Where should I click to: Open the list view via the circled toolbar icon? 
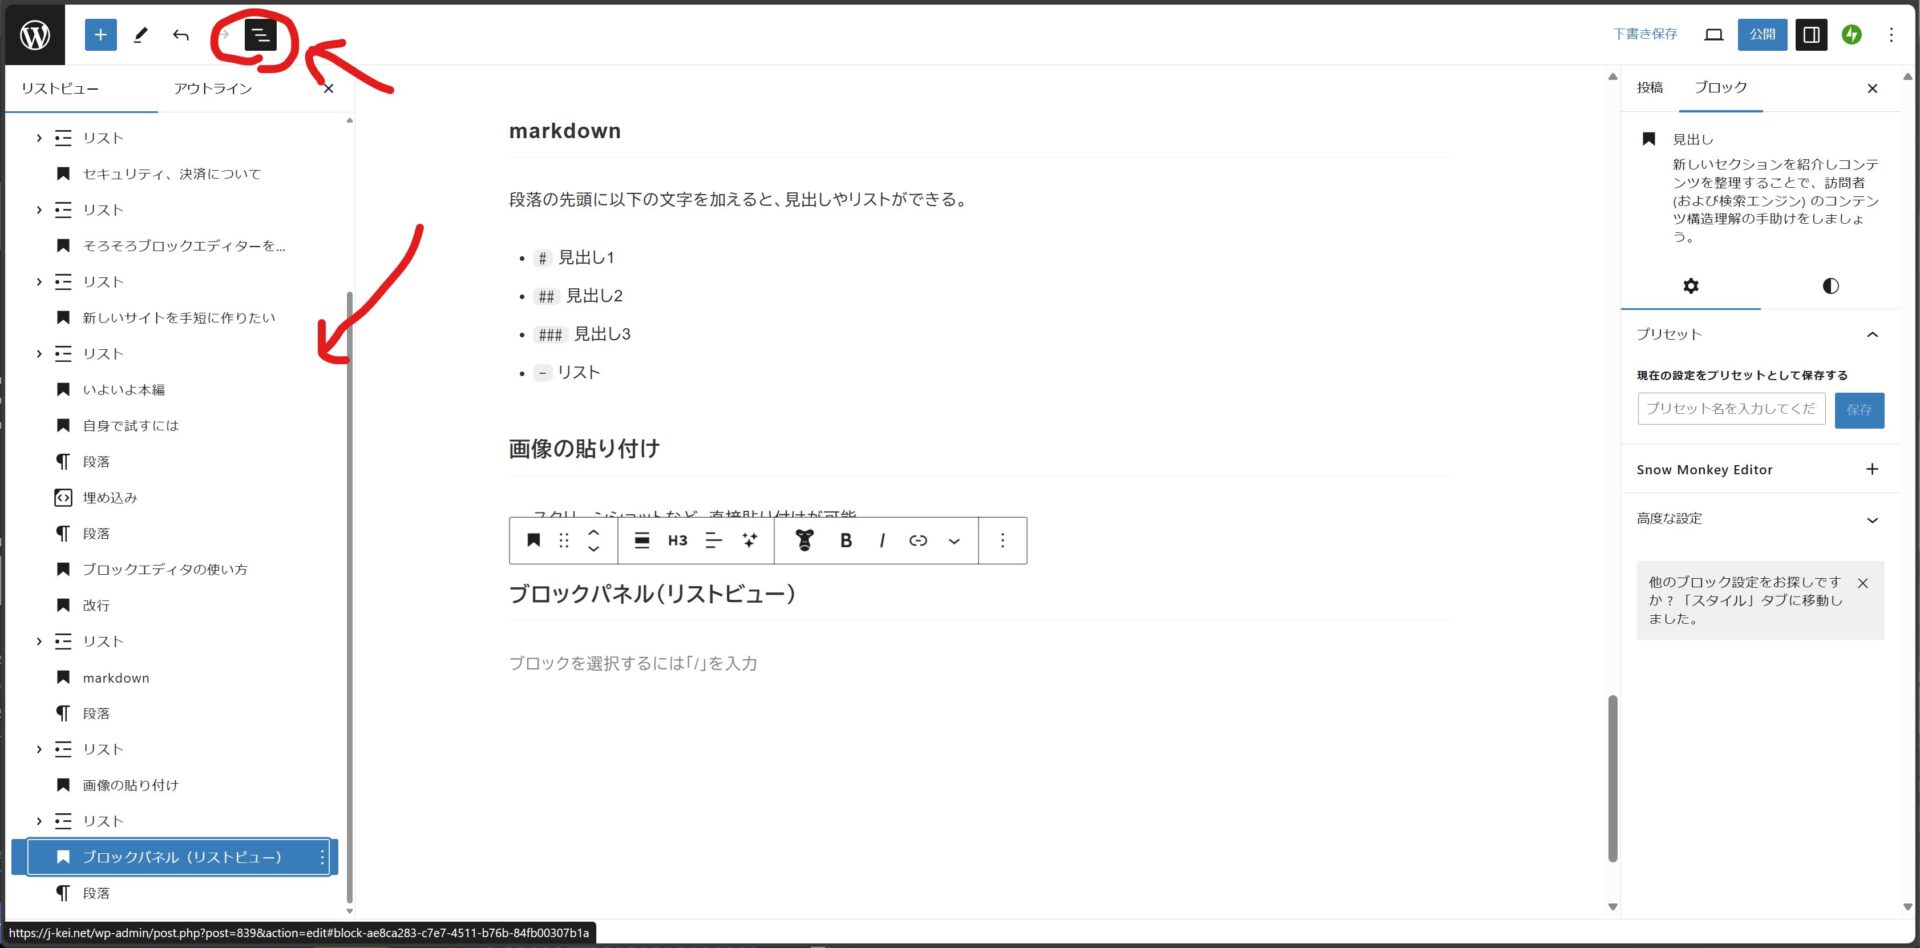click(x=259, y=34)
